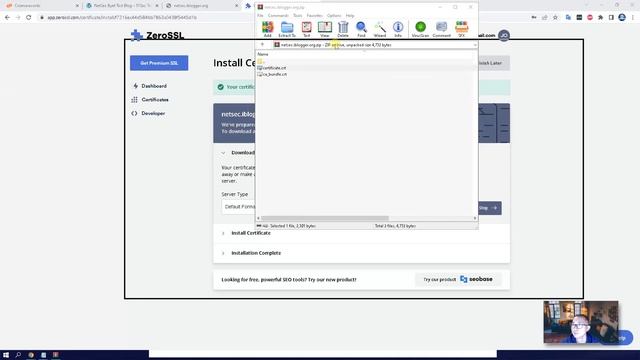Viewport: 640px width, 360px height.
Task: Open the Help menu in WinRAR
Action: coord(350,16)
